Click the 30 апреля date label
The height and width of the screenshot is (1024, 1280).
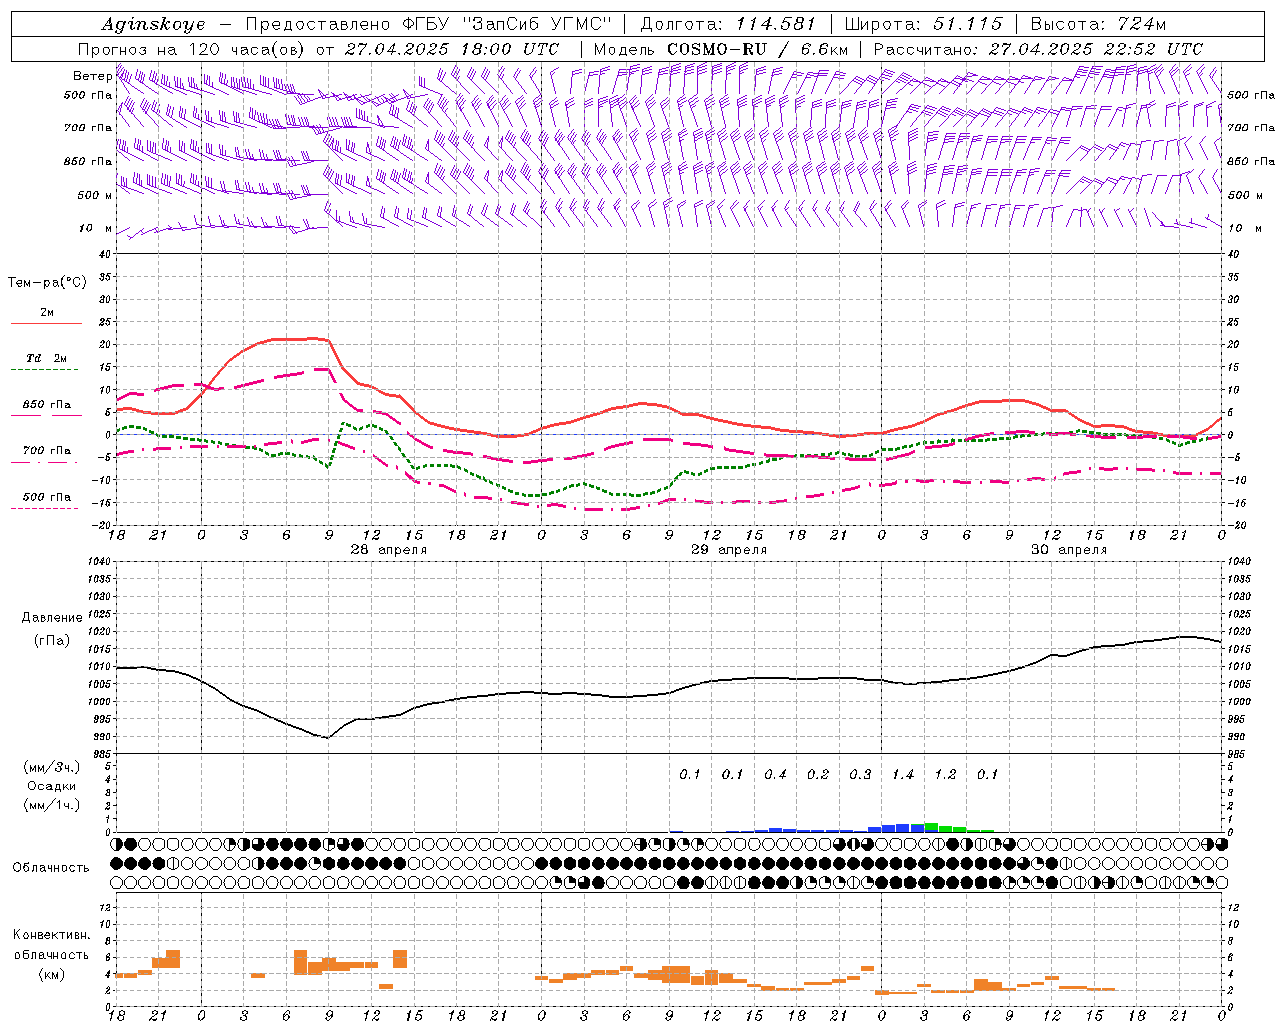tap(1069, 550)
